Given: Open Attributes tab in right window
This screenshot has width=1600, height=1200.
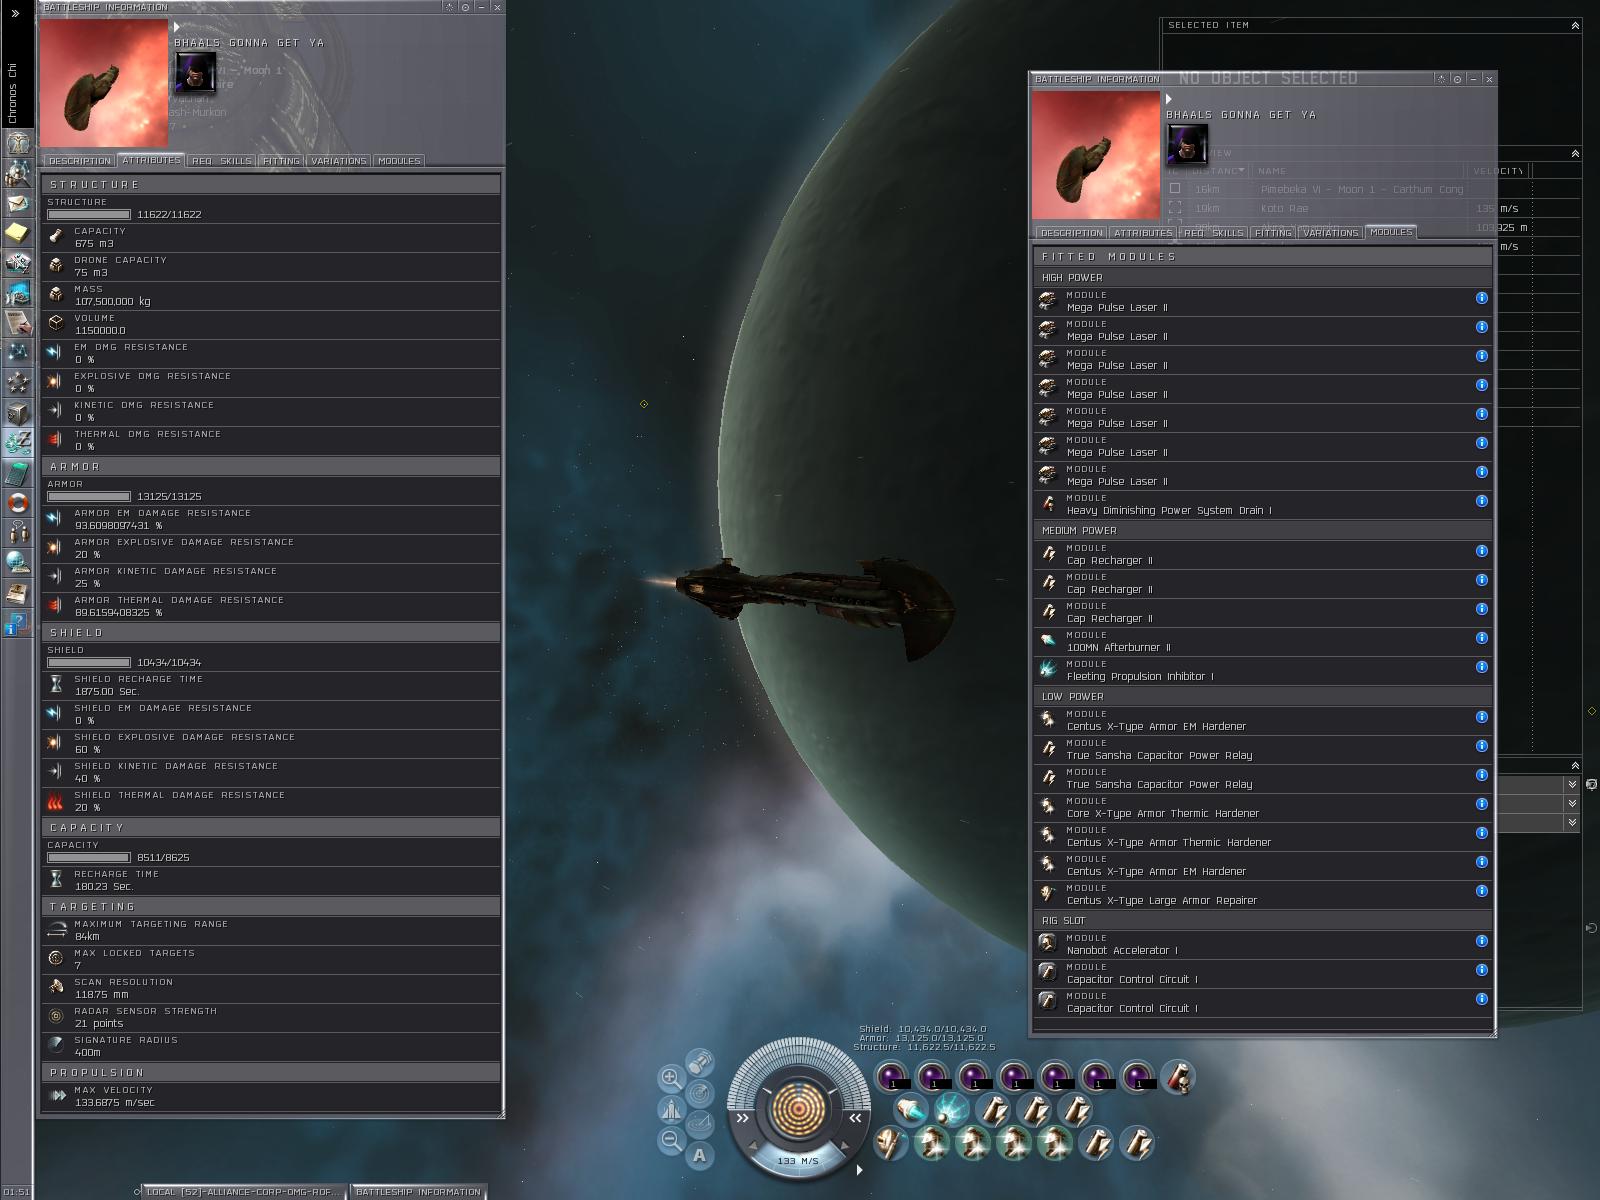Looking at the screenshot, I should [1143, 233].
